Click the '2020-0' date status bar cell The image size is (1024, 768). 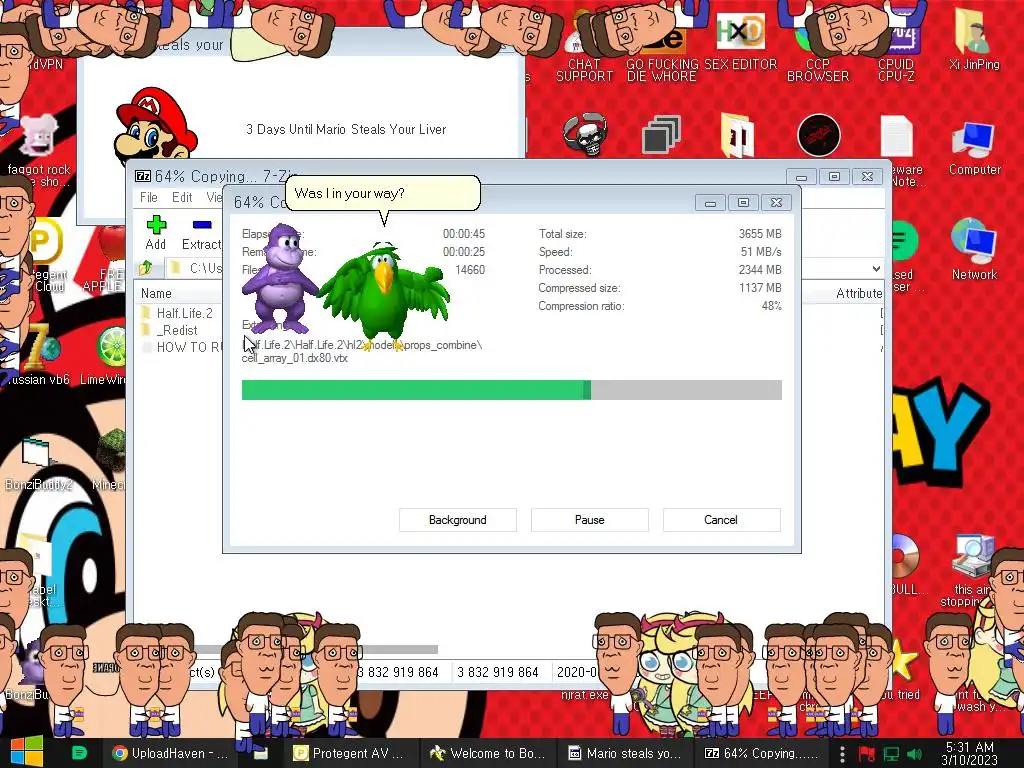point(576,672)
